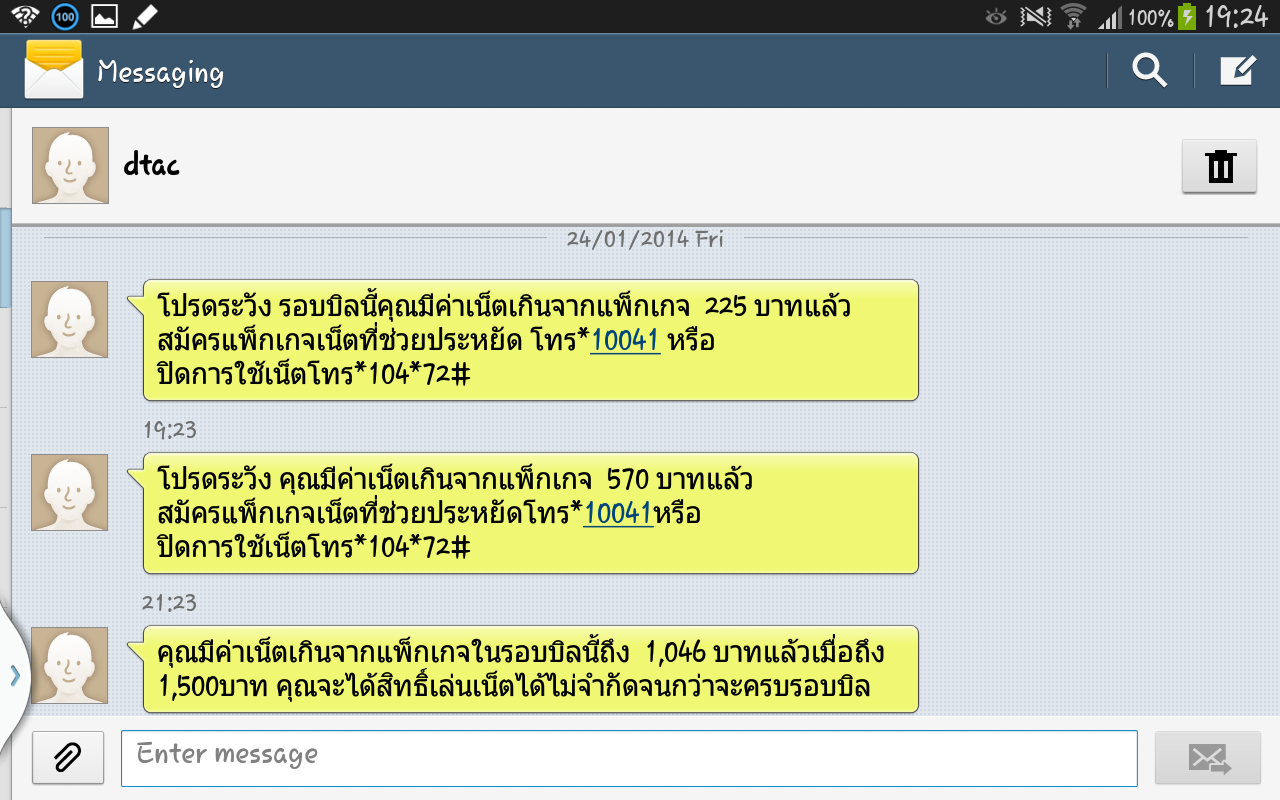
Task: Open avatar beside the 225 baht message
Action: tap(70, 319)
